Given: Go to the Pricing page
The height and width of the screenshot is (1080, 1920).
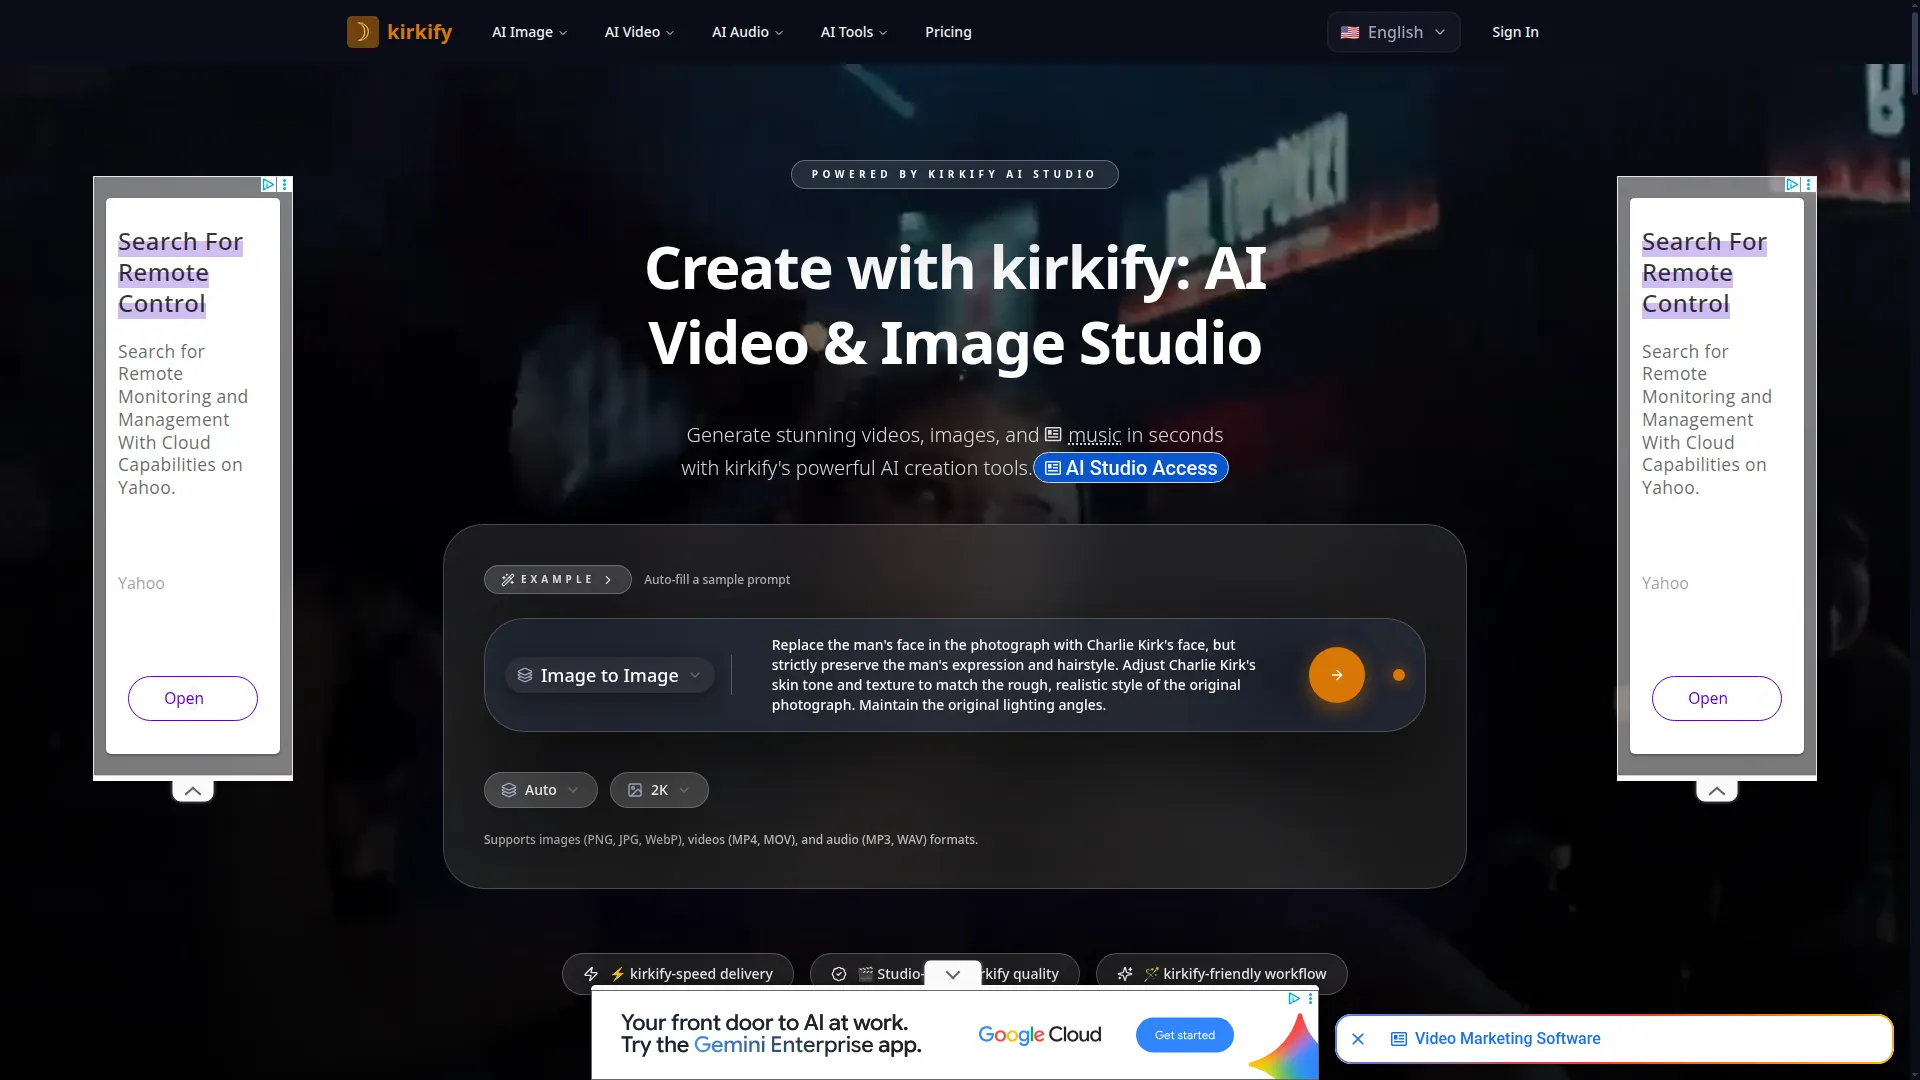Looking at the screenshot, I should (948, 32).
